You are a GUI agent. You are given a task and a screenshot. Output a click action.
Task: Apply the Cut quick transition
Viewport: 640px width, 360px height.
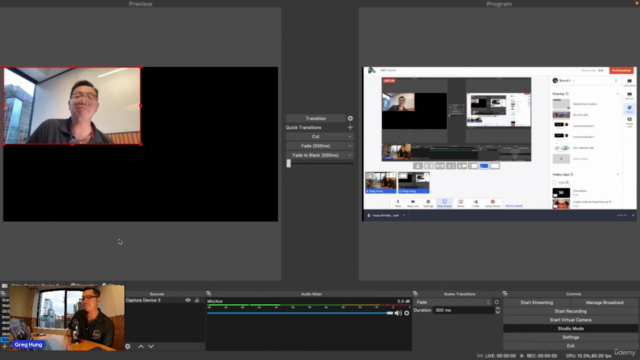click(x=316, y=137)
